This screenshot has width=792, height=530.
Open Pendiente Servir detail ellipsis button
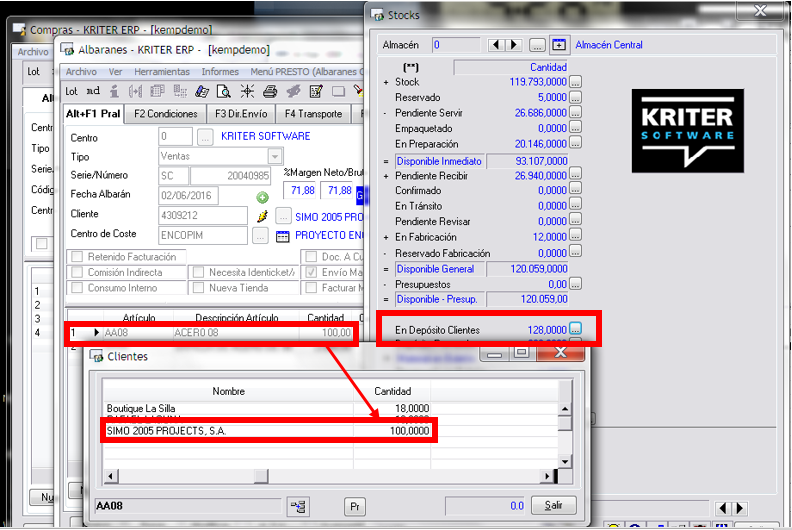click(575, 112)
